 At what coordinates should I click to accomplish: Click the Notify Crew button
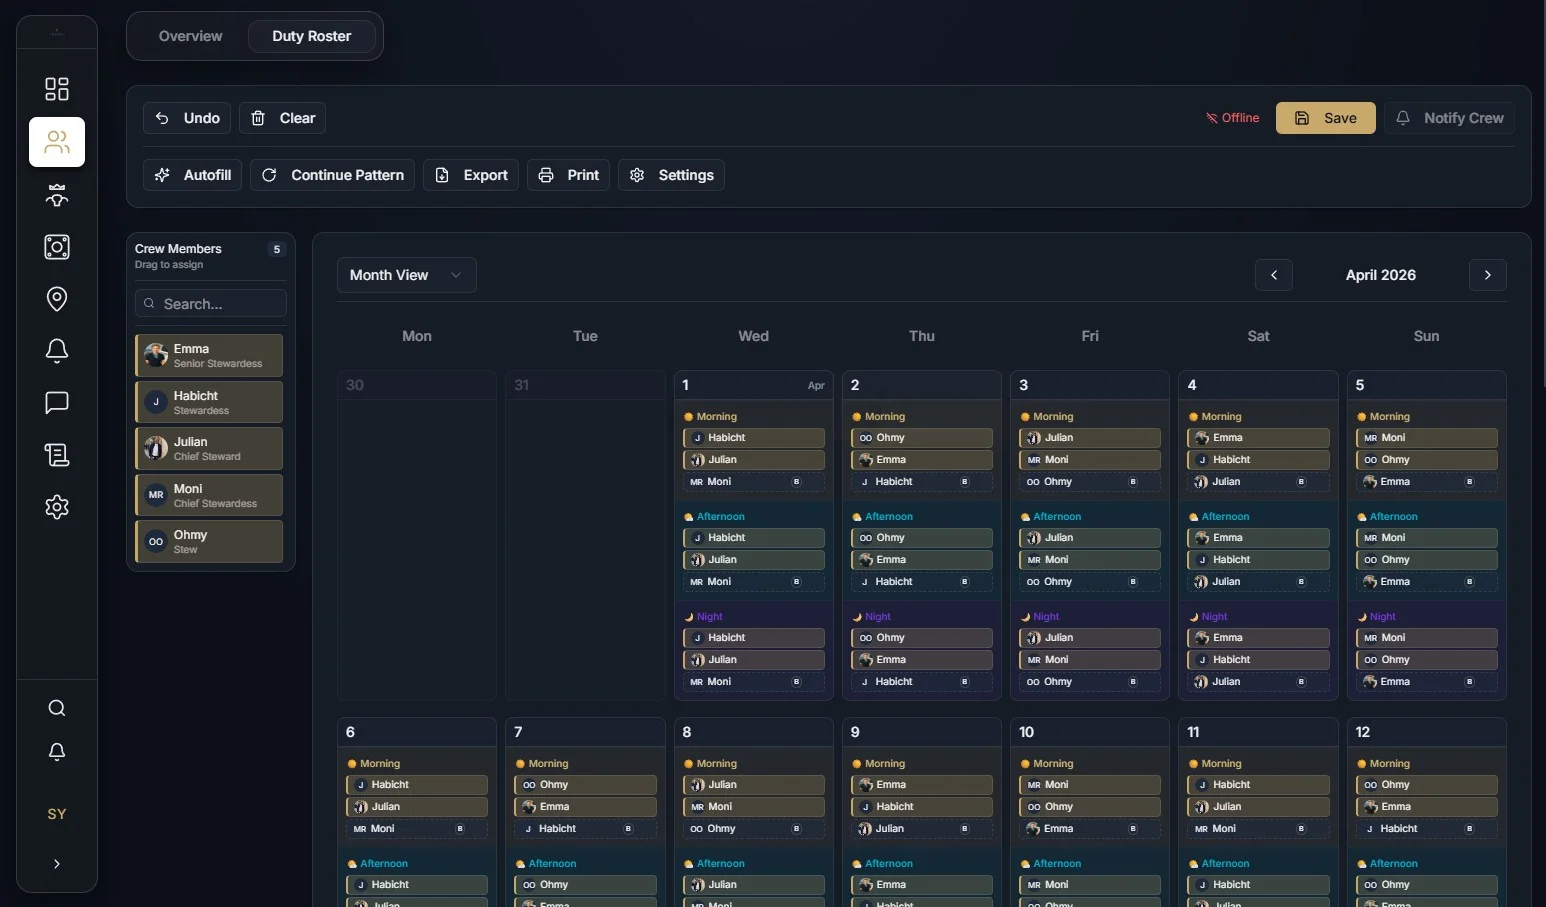tap(1450, 117)
